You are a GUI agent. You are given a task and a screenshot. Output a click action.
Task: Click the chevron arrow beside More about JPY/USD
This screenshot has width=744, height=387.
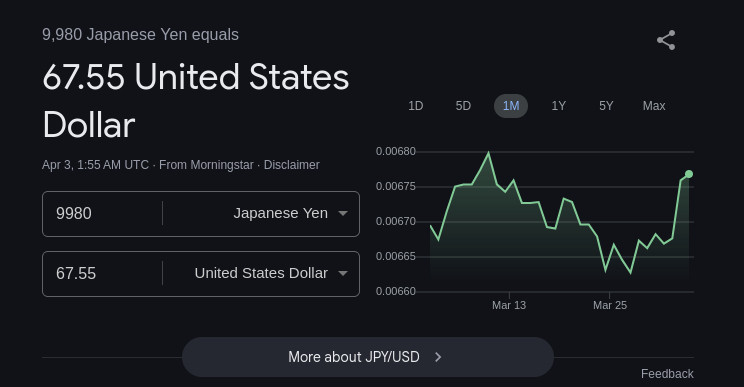438,357
